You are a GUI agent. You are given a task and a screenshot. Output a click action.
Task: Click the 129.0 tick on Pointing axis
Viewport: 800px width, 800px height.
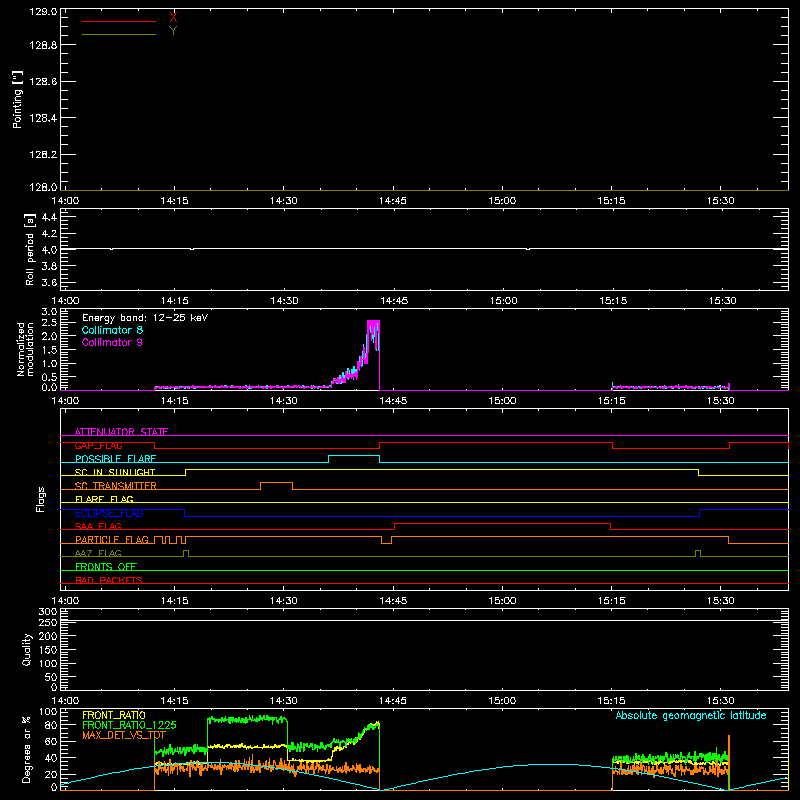tap(43, 11)
